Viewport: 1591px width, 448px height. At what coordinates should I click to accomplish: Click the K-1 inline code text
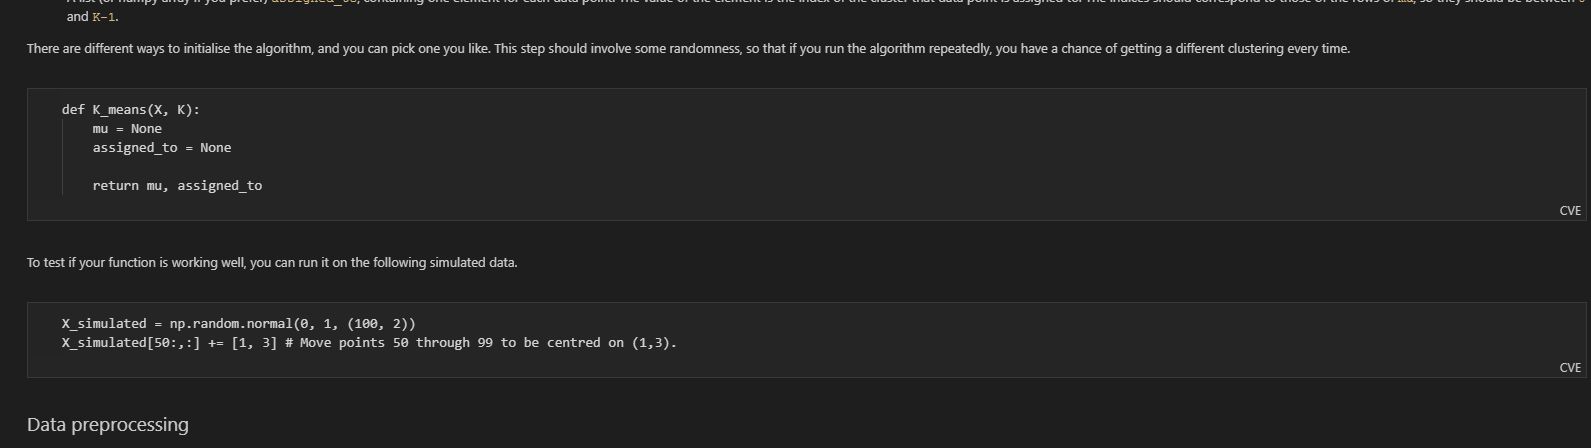[104, 17]
